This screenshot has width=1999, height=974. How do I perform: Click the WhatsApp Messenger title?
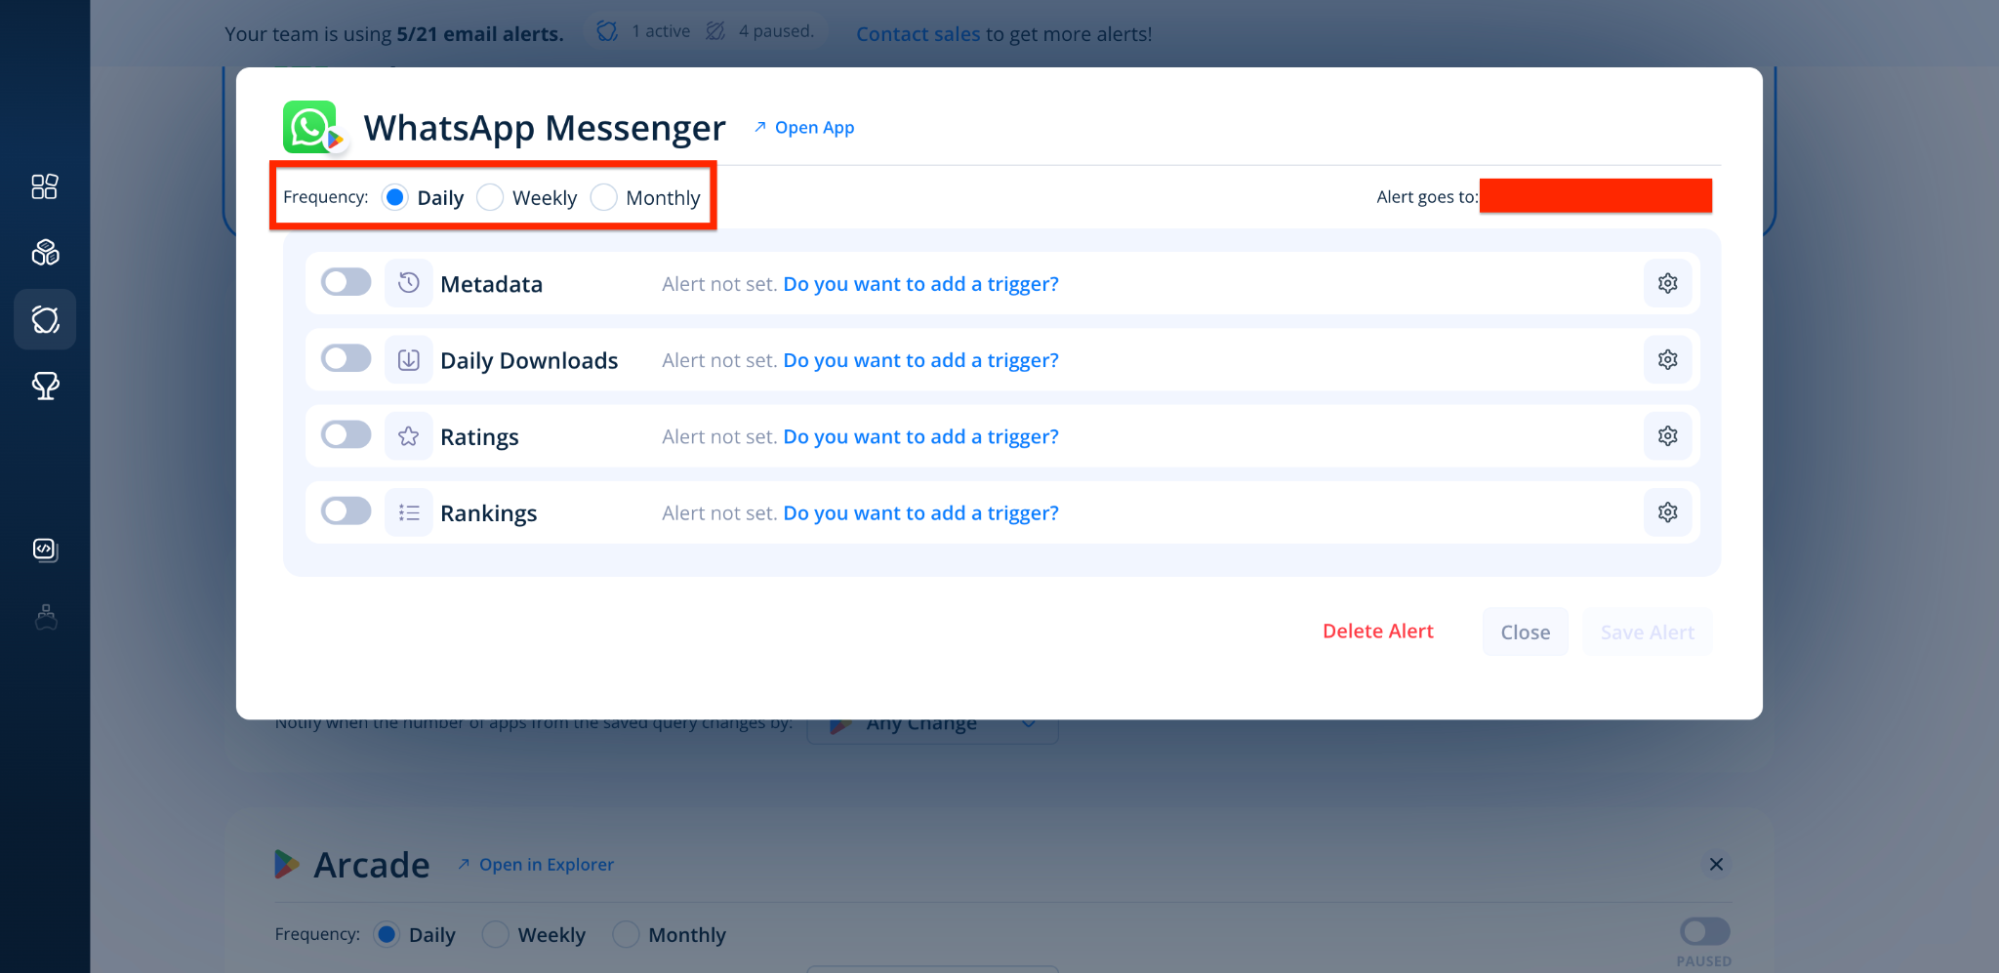point(545,128)
